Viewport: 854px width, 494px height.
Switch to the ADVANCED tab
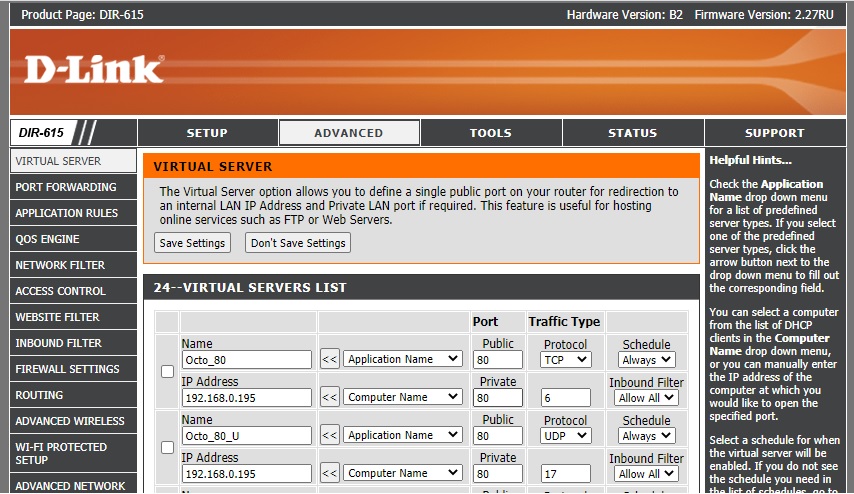[x=349, y=133]
